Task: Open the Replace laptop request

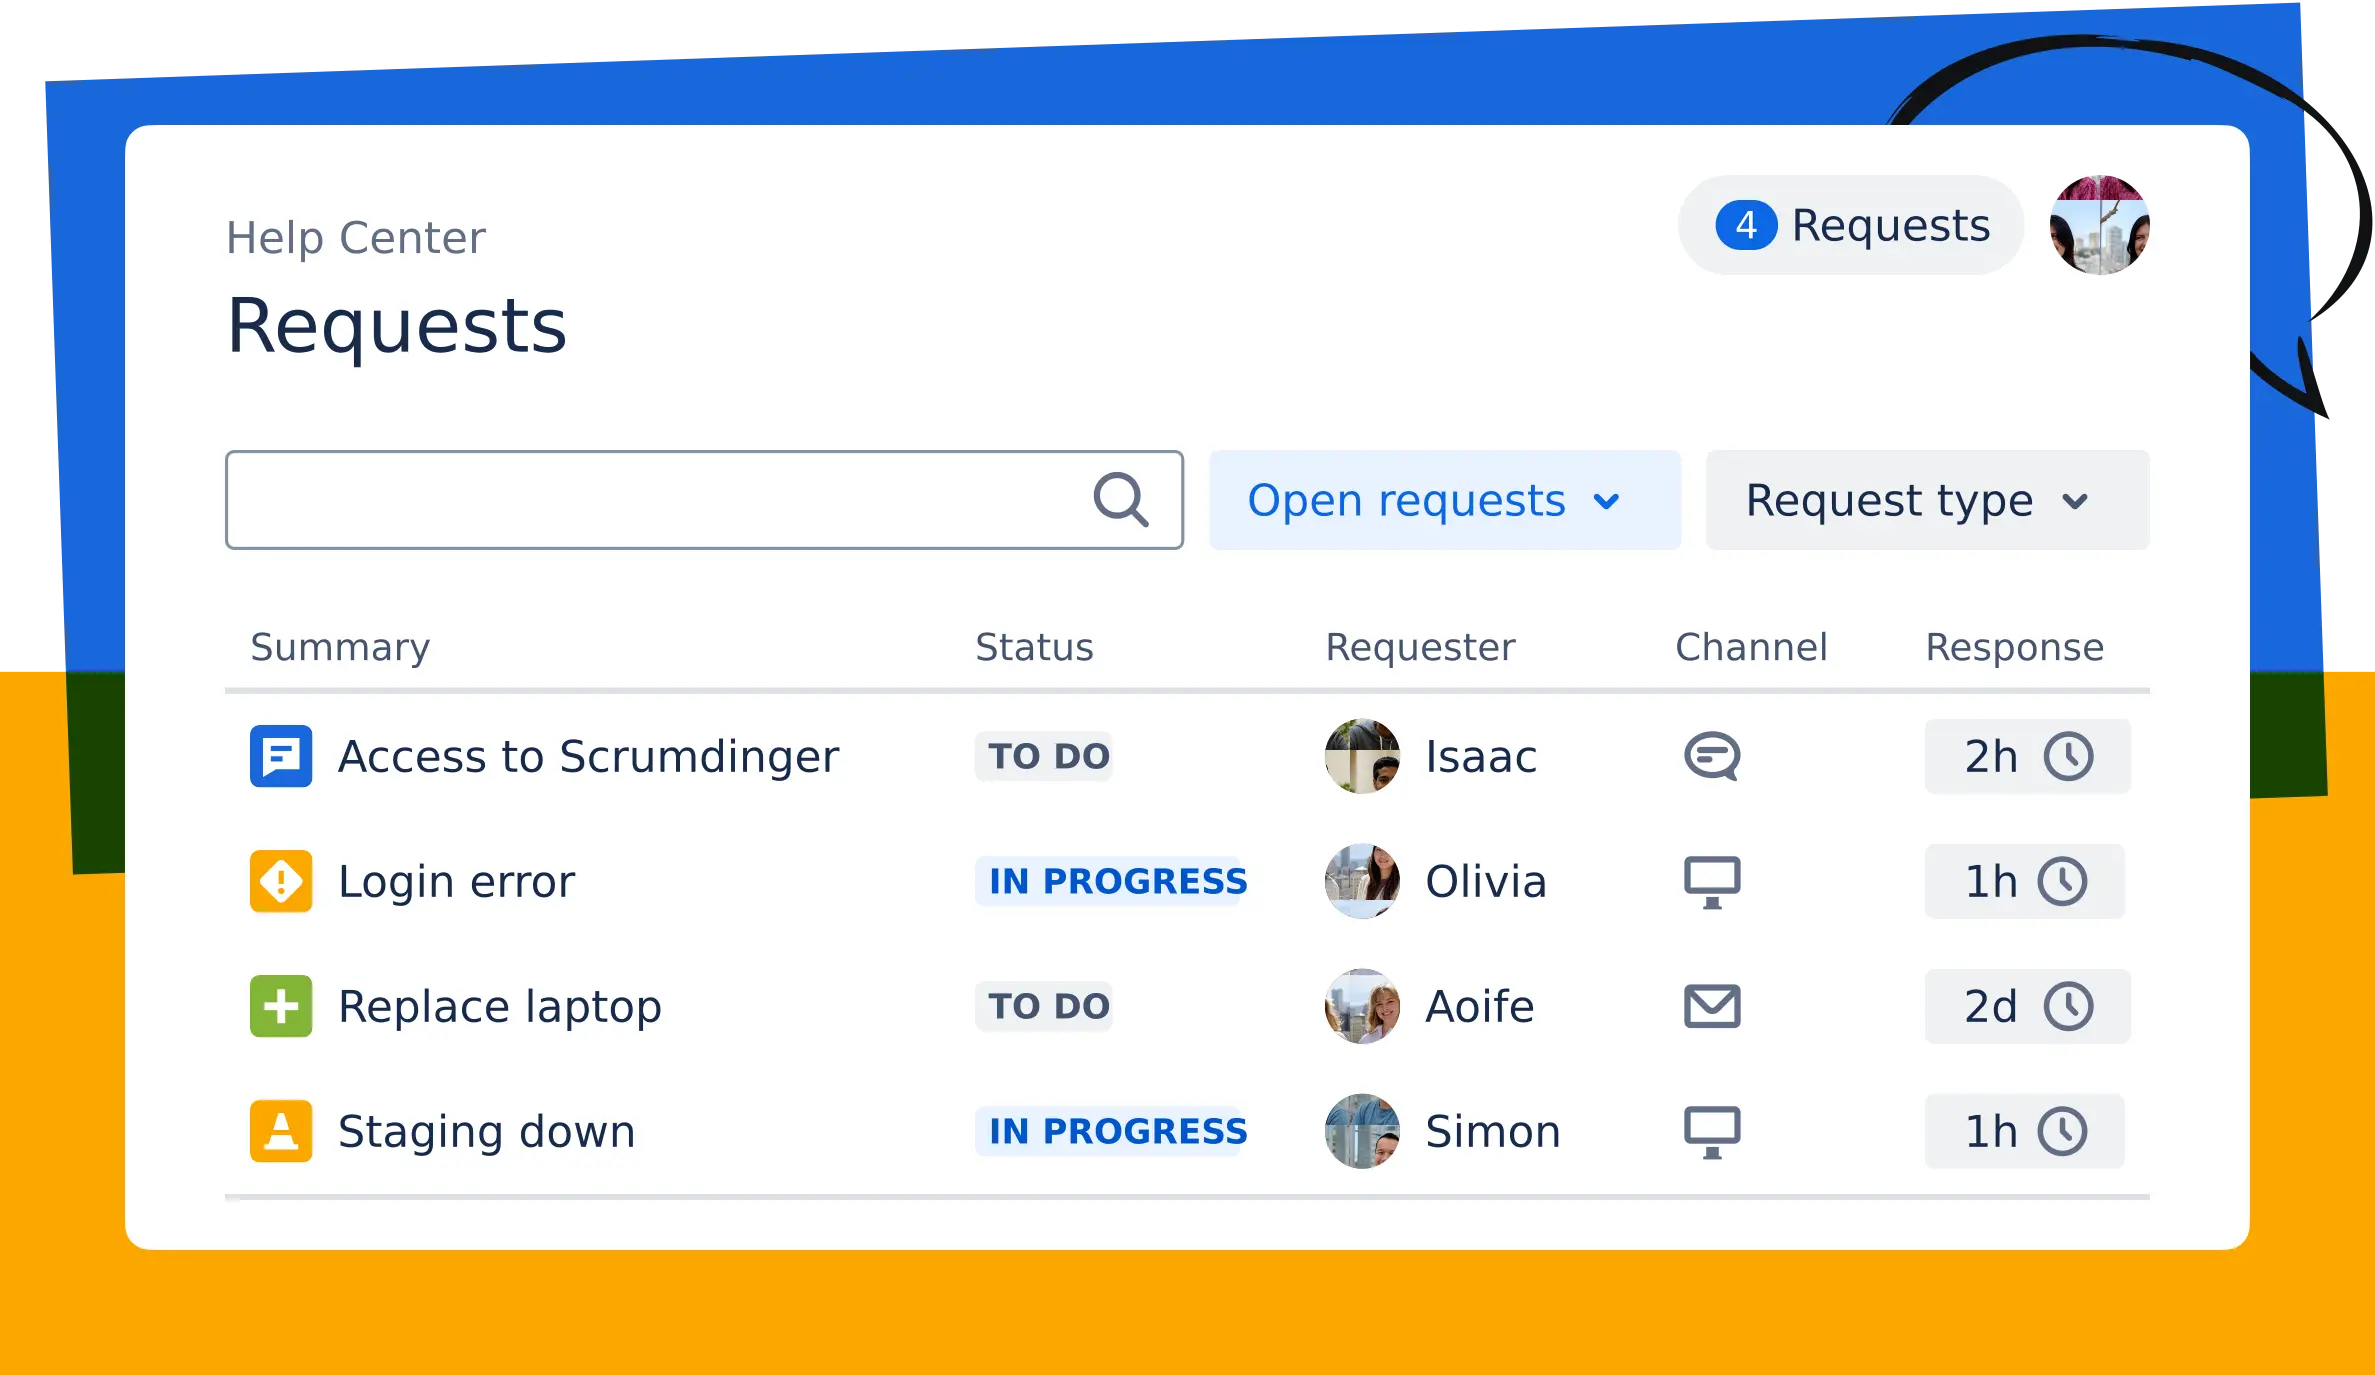Action: [x=500, y=1006]
